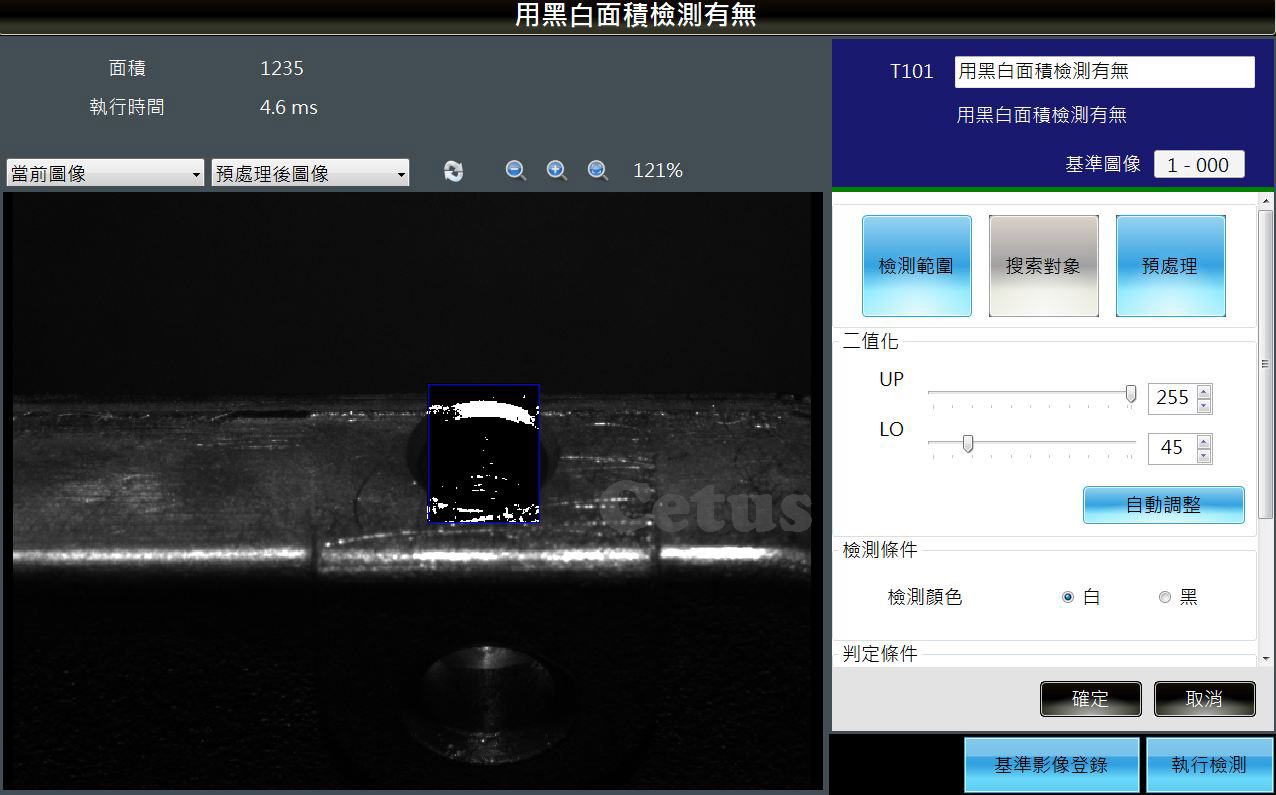Select the 黑 detection color radio
The height and width of the screenshot is (795, 1276).
[1164, 597]
